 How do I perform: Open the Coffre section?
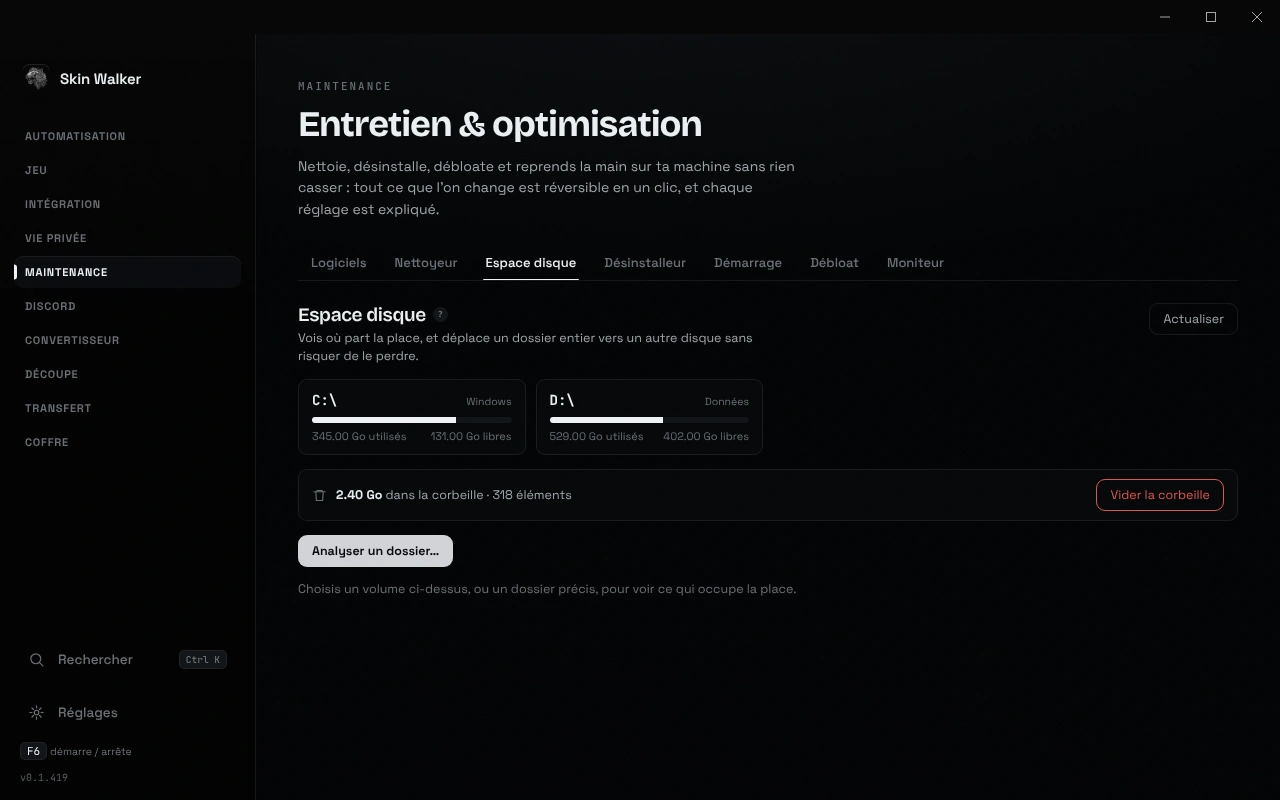tap(128, 442)
